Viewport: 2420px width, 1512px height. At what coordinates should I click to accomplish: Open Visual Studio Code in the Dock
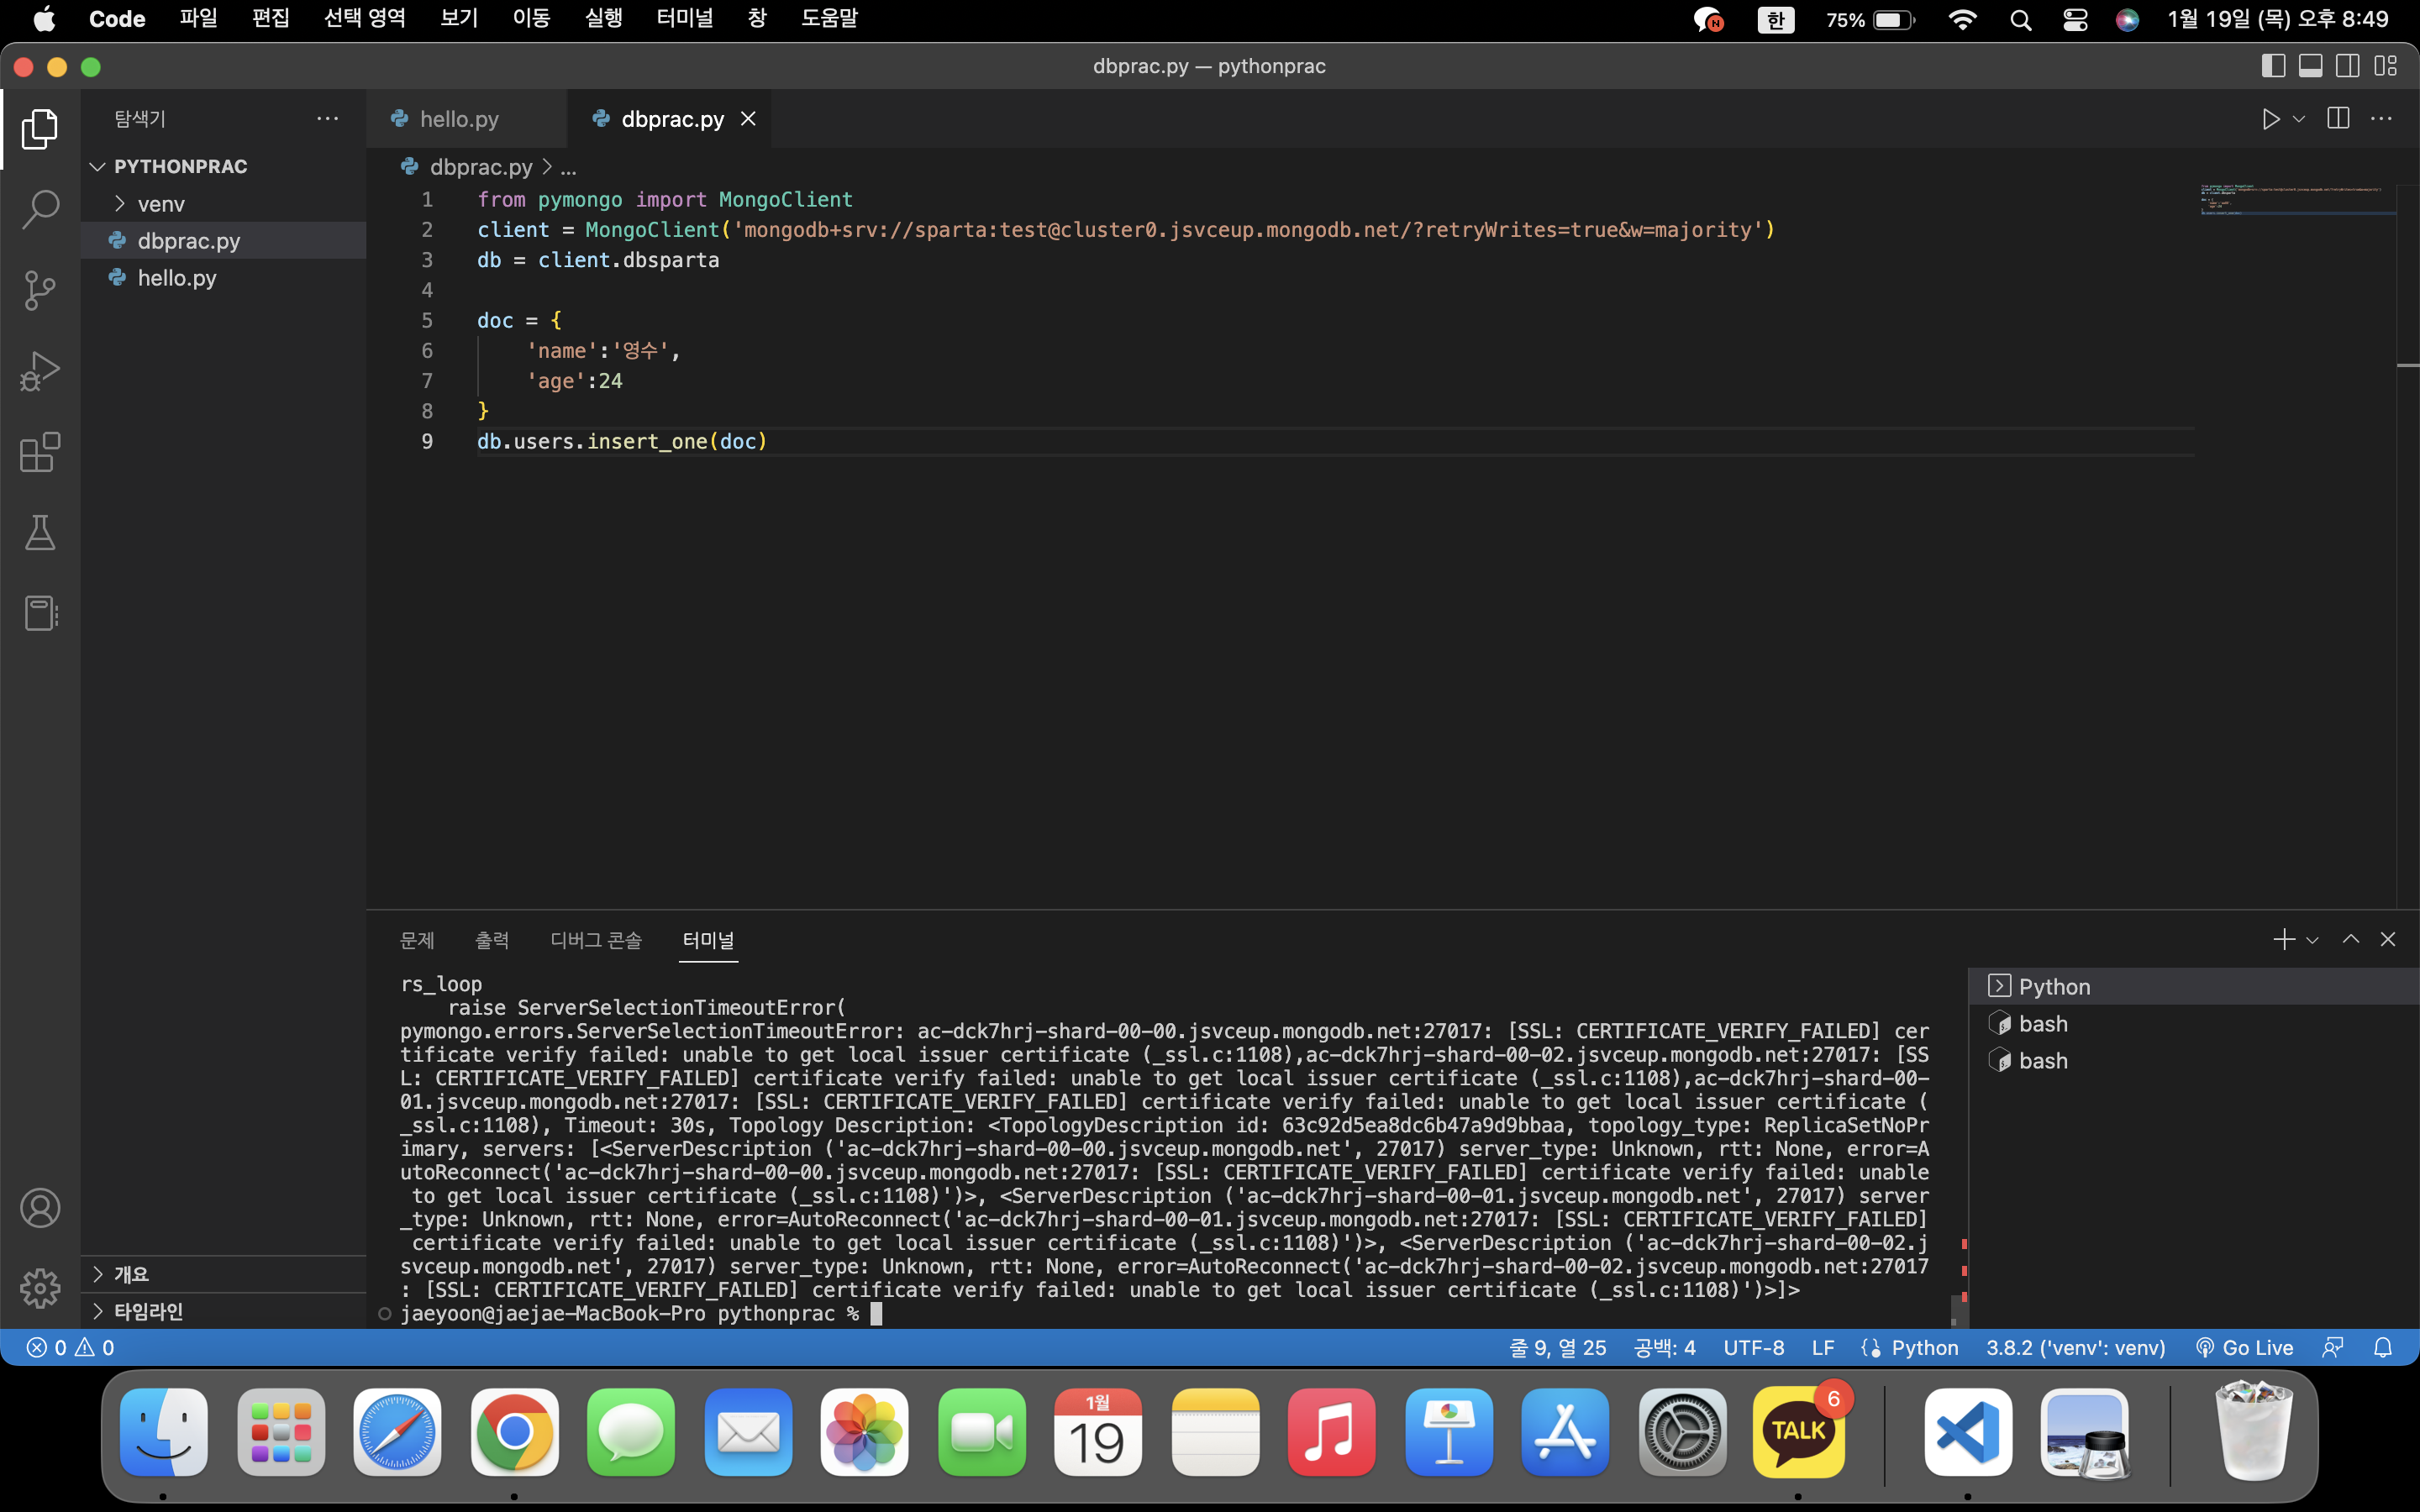(1967, 1432)
